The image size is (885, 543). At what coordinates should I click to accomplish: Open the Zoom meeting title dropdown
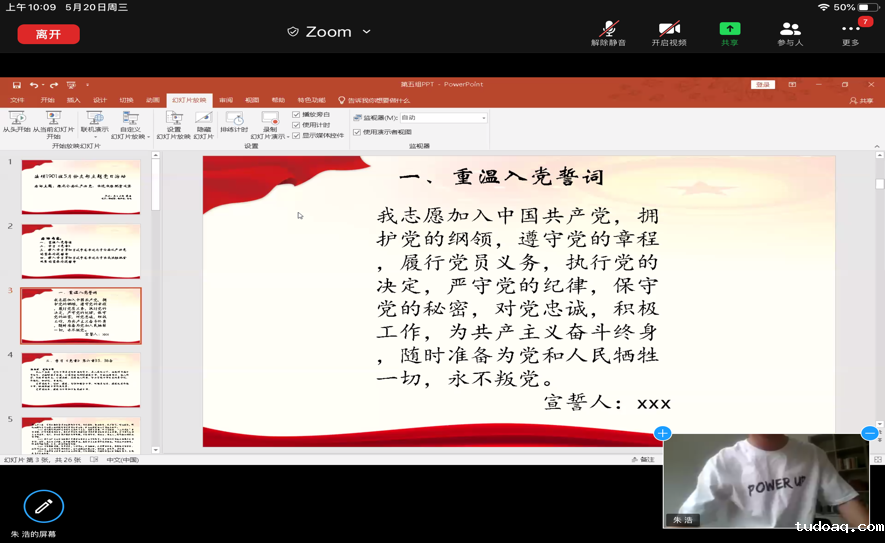366,32
